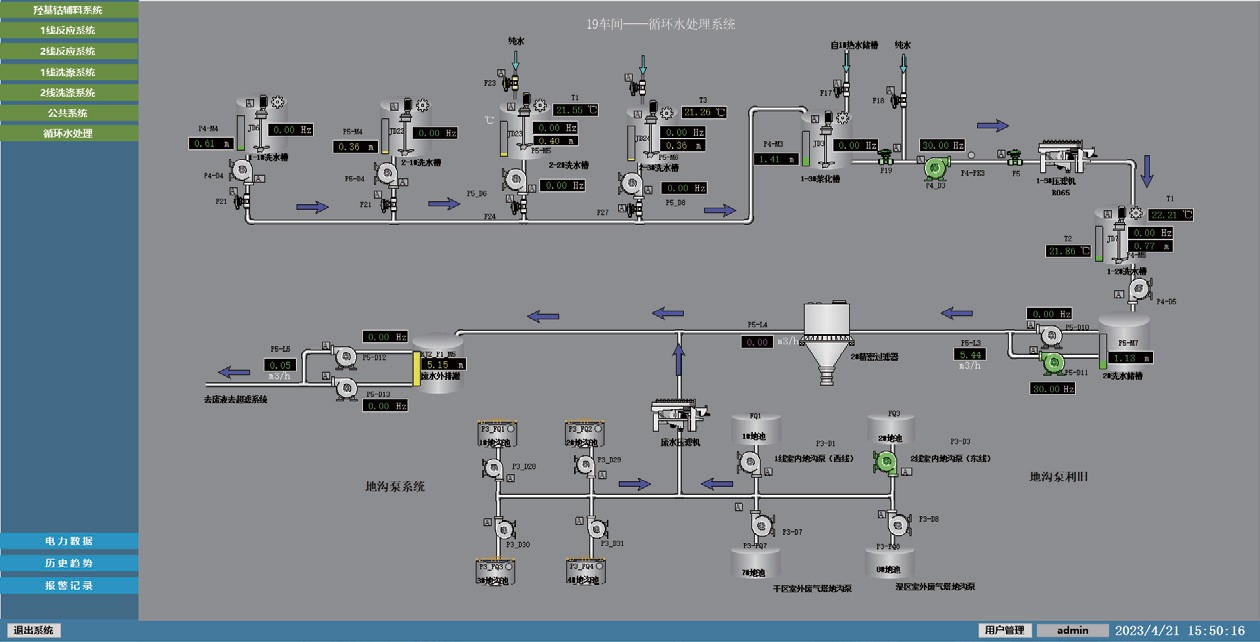
Task: Click the 历史趋势 button
Action: click(69, 563)
